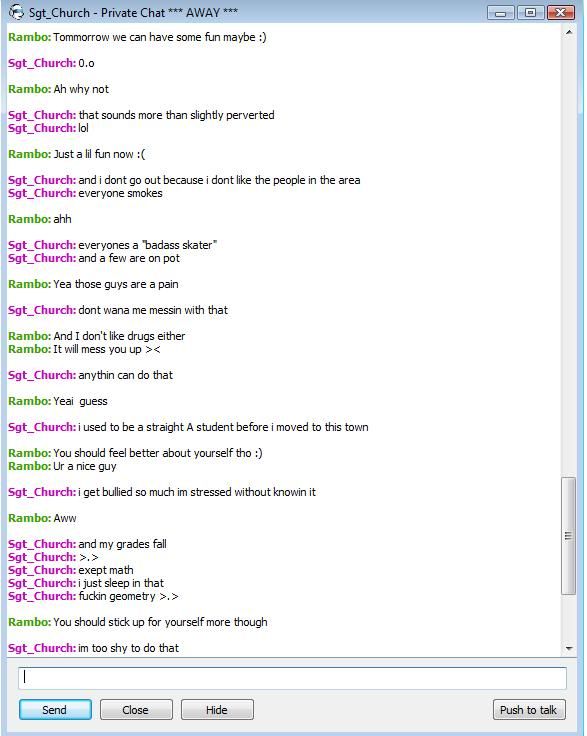Close the window with the red X
The height and width of the screenshot is (736, 587).
click(x=561, y=13)
